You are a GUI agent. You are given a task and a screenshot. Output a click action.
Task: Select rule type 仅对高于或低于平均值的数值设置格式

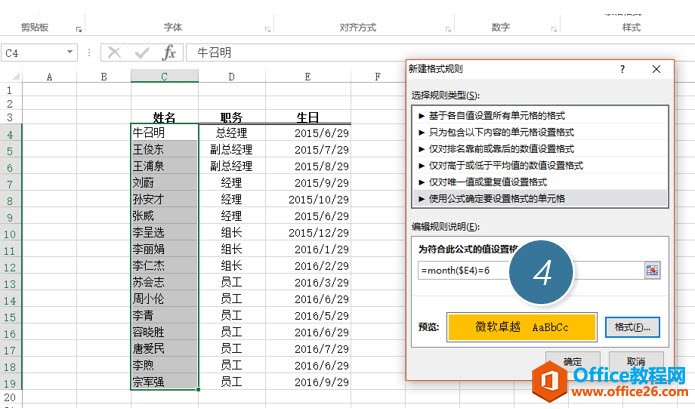click(539, 165)
